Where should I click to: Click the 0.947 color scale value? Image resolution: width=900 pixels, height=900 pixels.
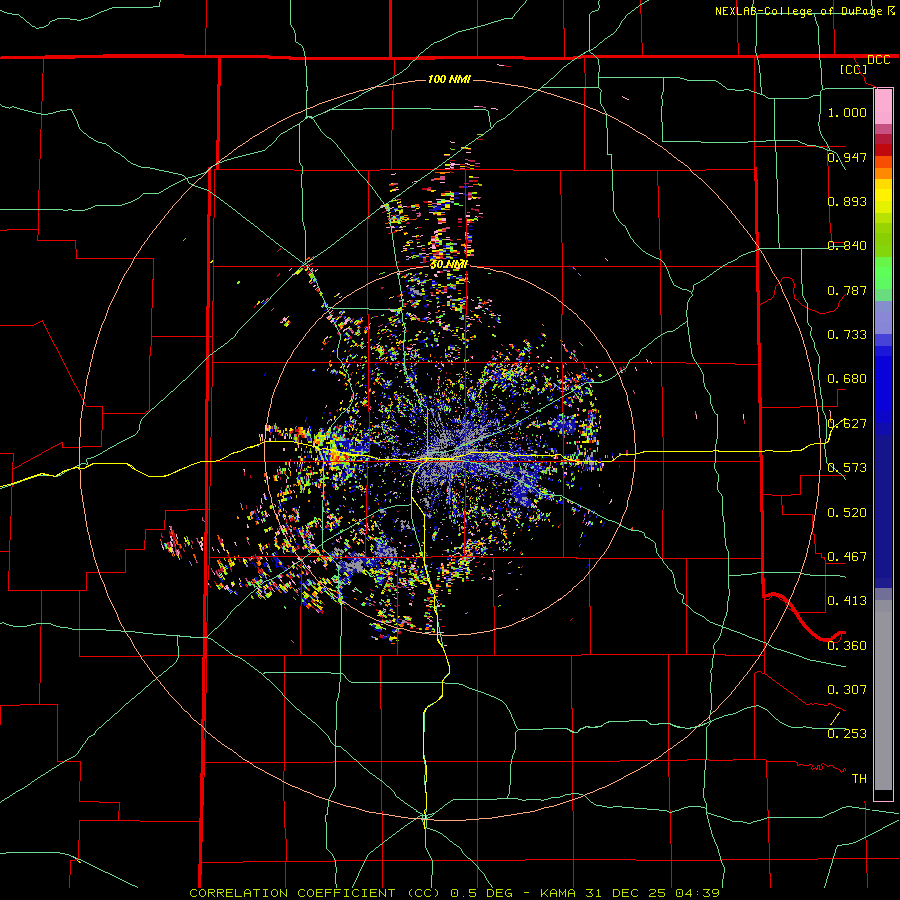(847, 157)
